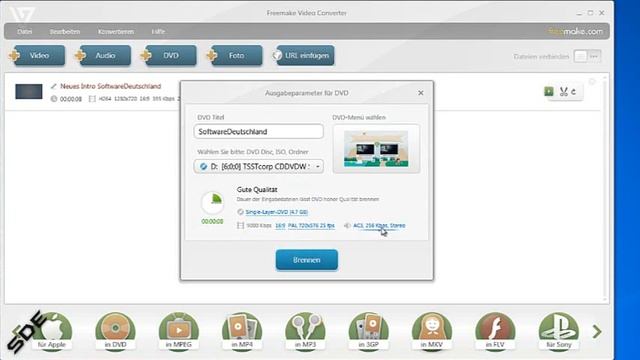
Task: Show more formats with right arrow
Action: click(597, 331)
